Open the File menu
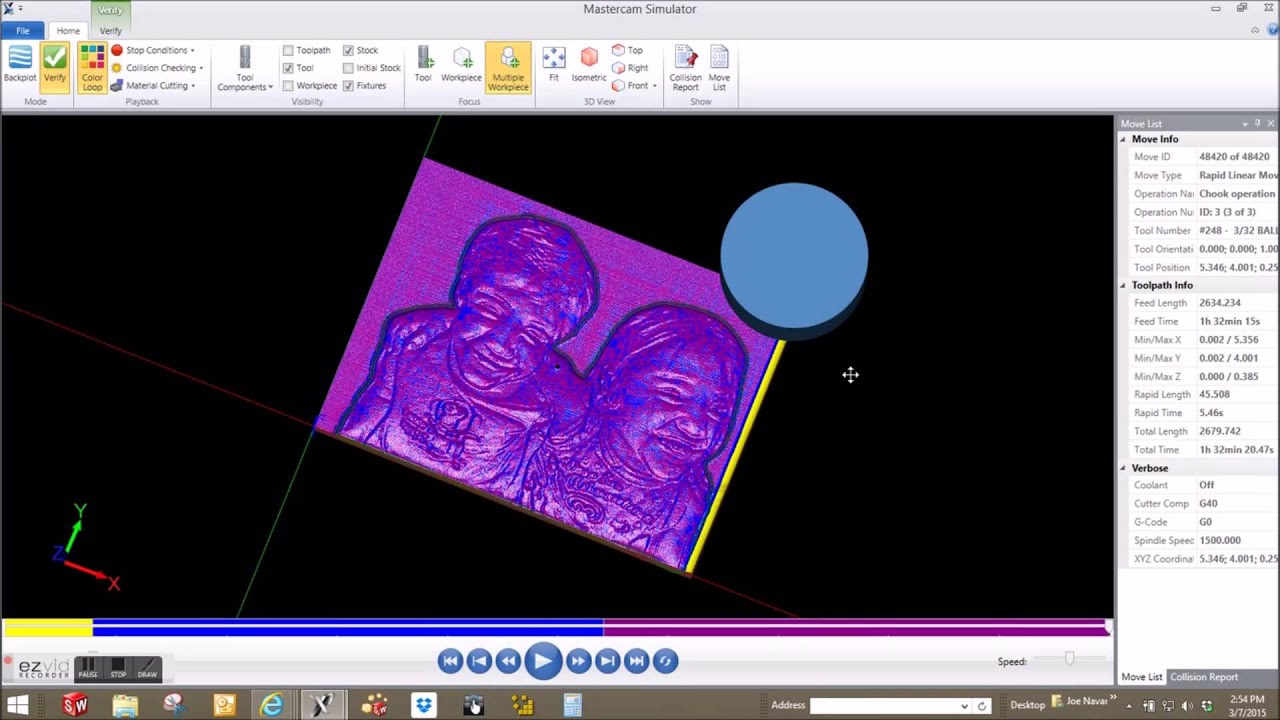 (x=22, y=31)
